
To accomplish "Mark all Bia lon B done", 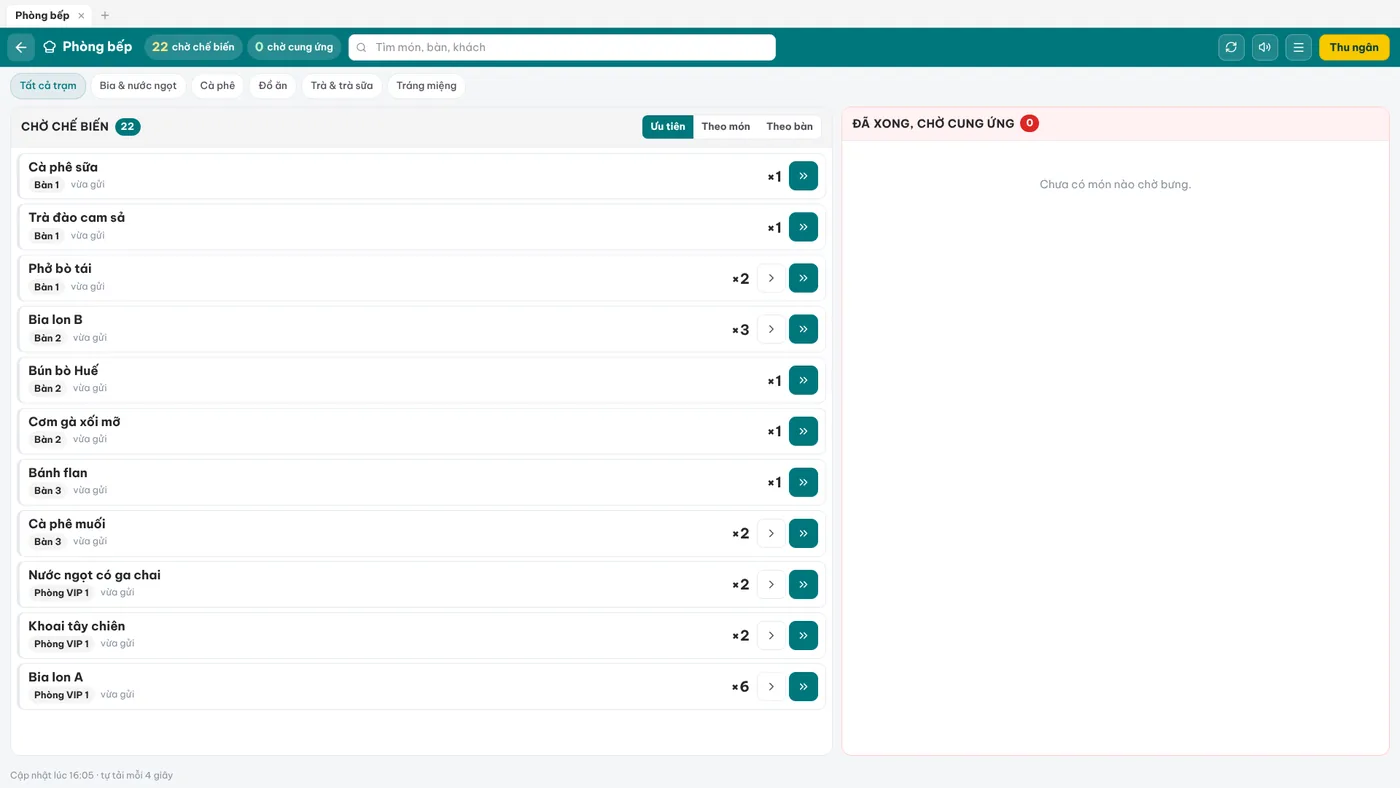I will (803, 329).
